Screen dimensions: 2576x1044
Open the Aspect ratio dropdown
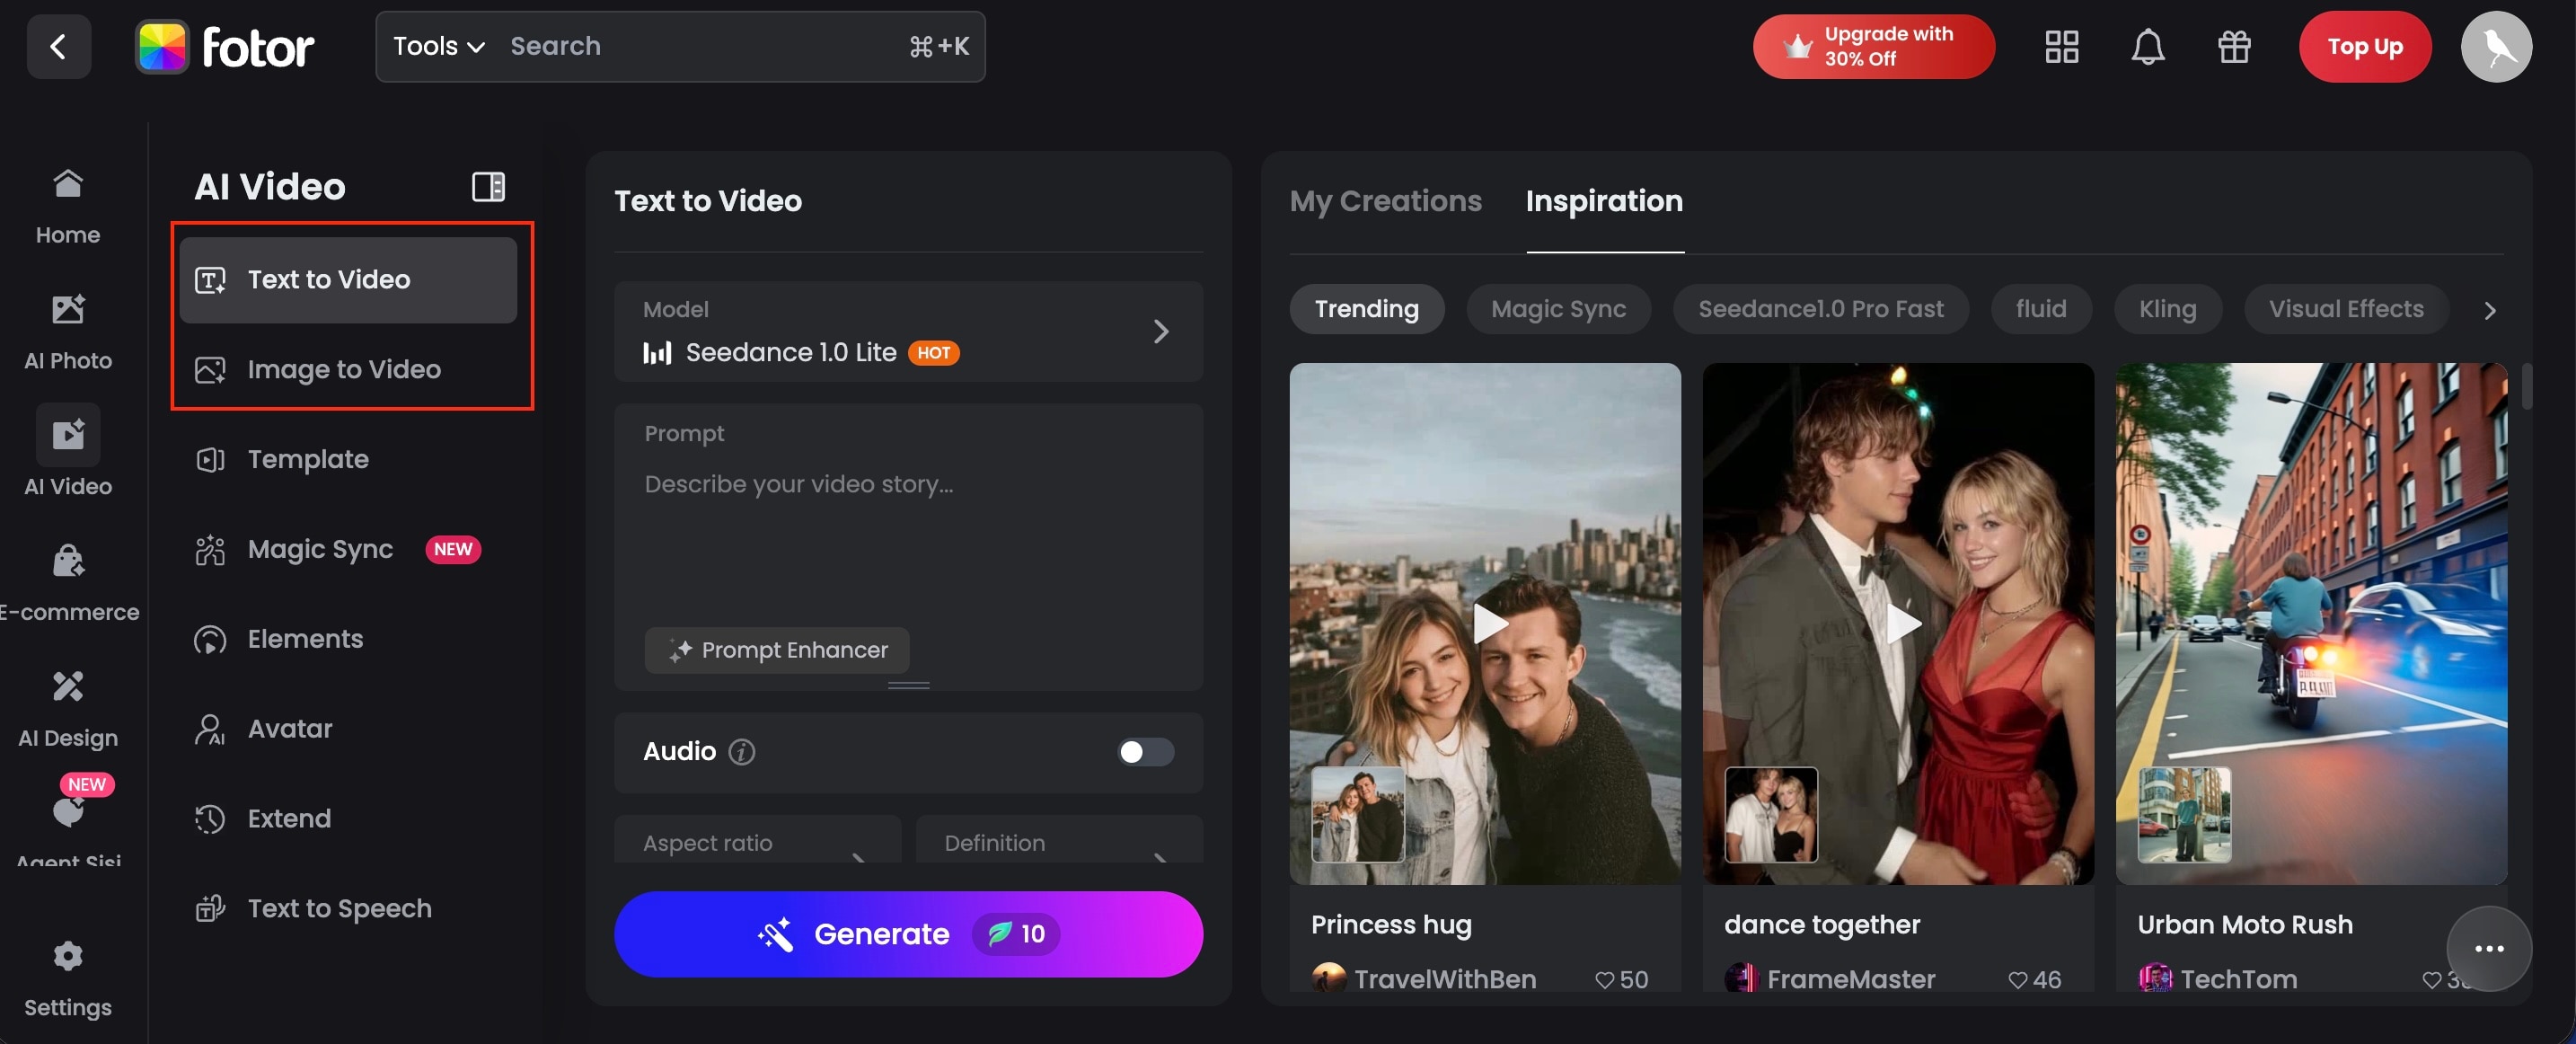(757, 843)
